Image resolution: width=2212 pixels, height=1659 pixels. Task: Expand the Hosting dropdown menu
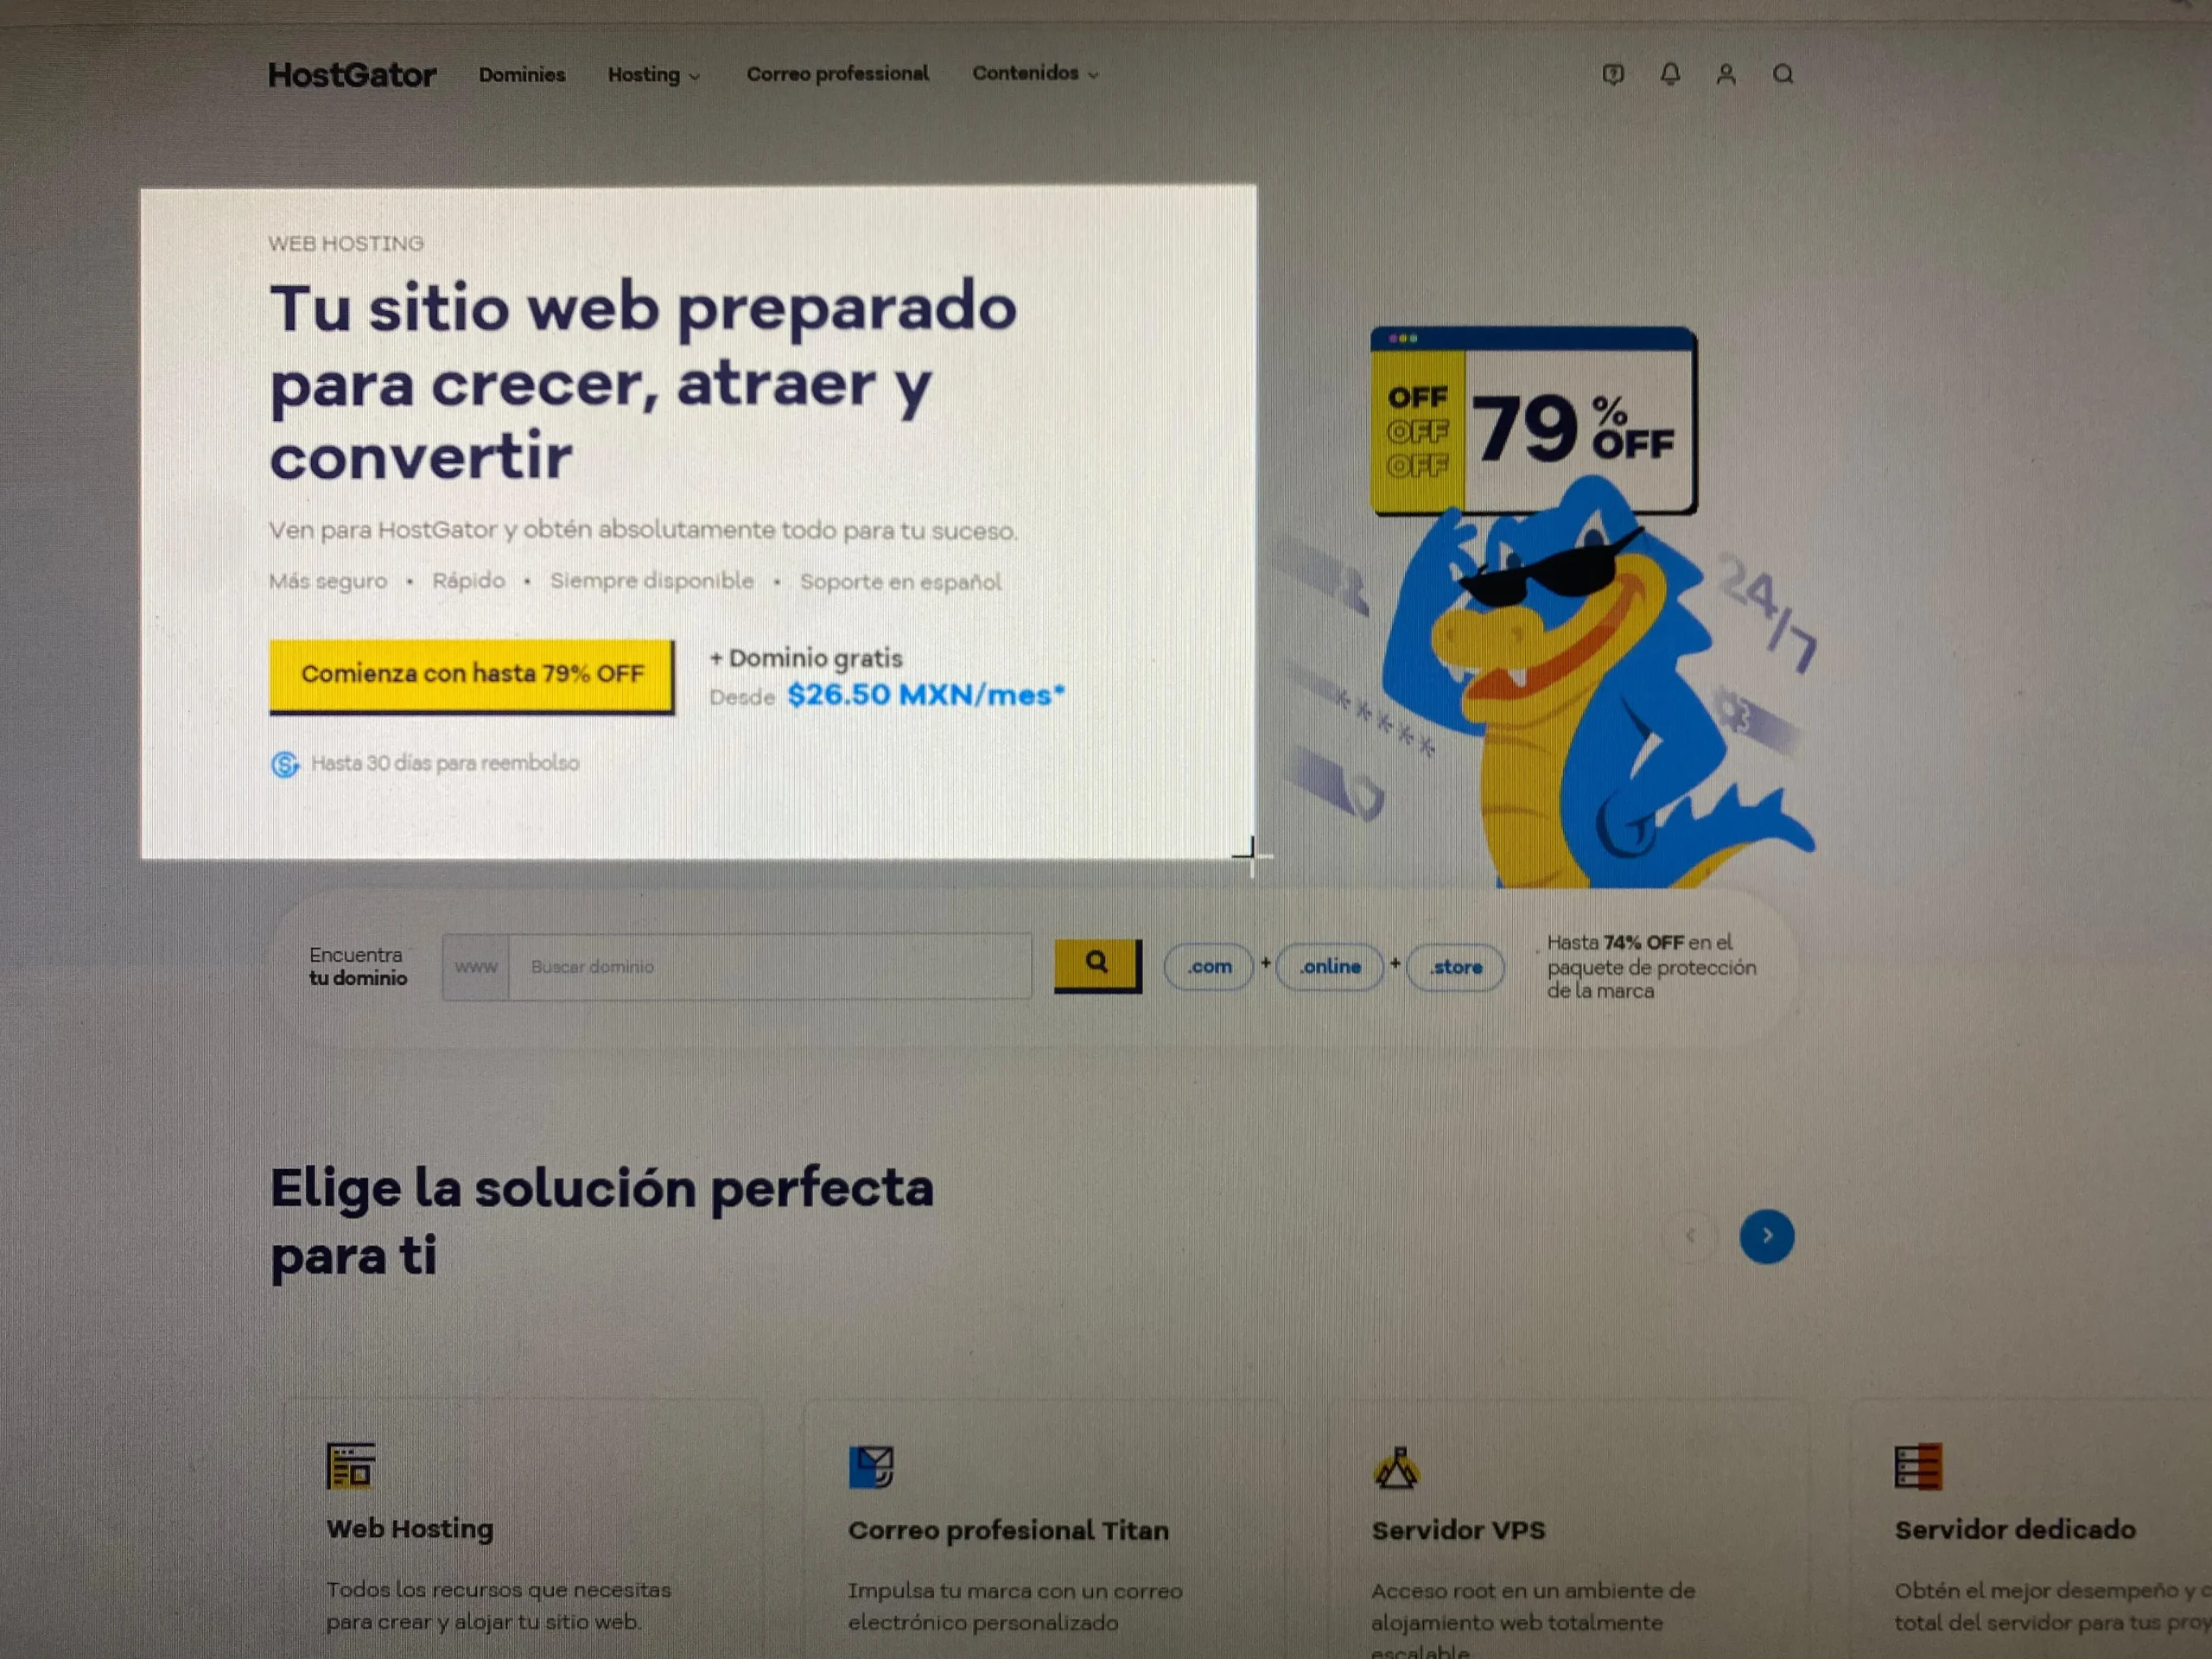[650, 73]
